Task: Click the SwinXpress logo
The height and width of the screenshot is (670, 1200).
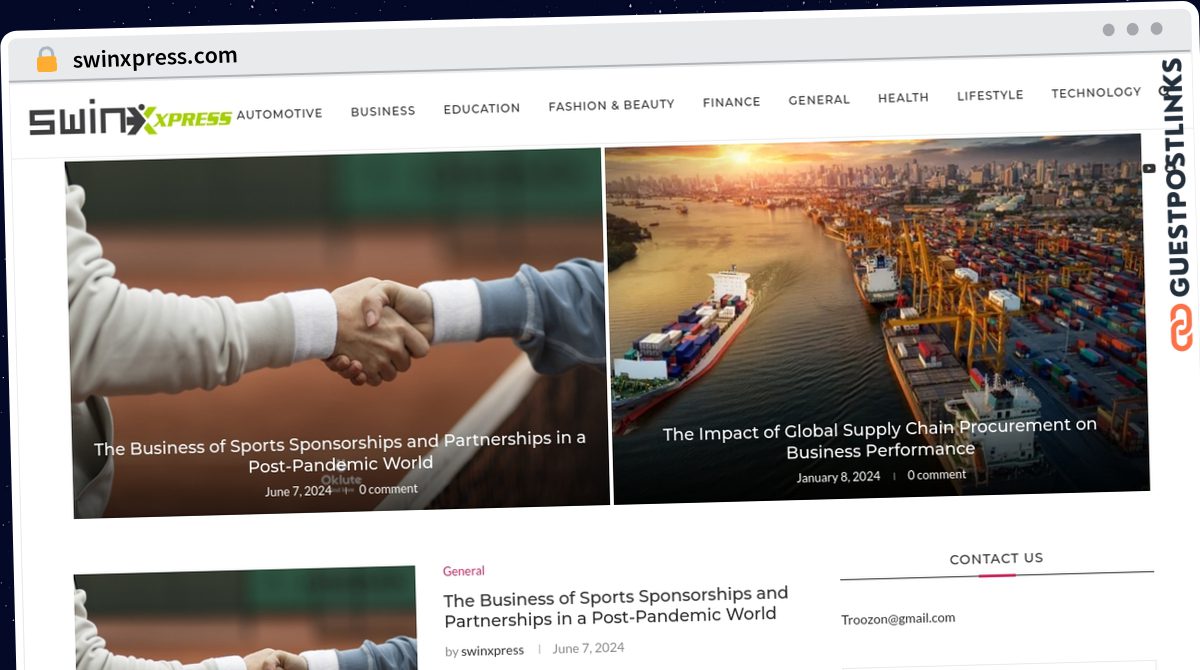Action: point(130,119)
